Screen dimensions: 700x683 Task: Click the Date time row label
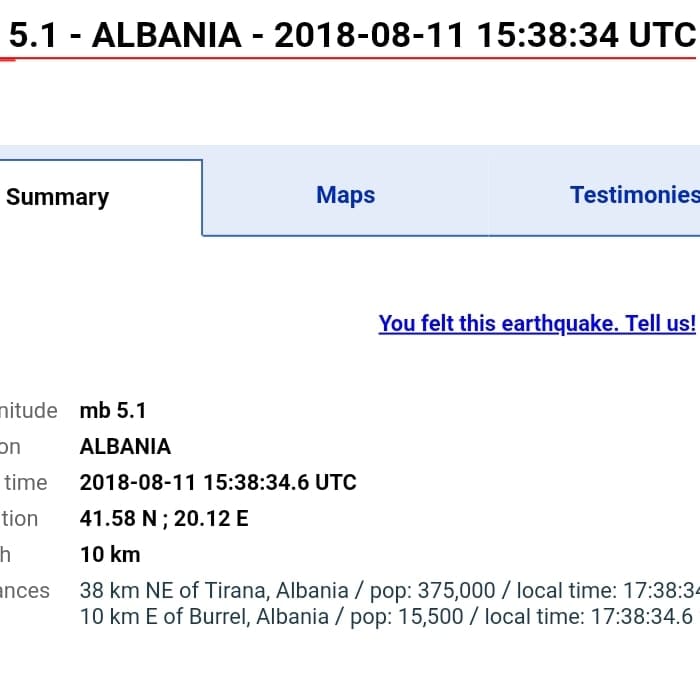(24, 482)
